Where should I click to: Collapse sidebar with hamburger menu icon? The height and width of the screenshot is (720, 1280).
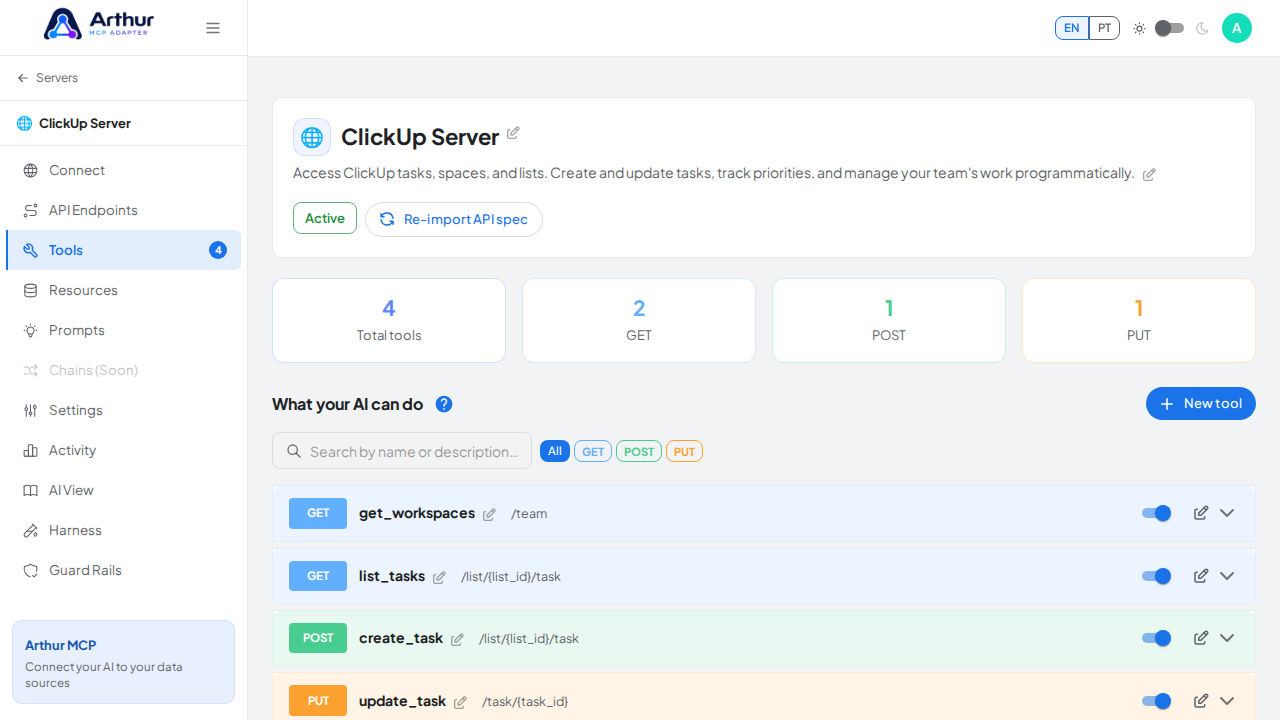pyautogui.click(x=213, y=28)
